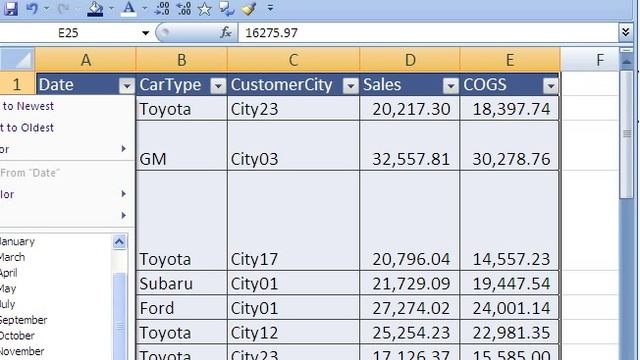Viewport: 640px width, 360px height.
Task: Select column C header
Action: 293,60
